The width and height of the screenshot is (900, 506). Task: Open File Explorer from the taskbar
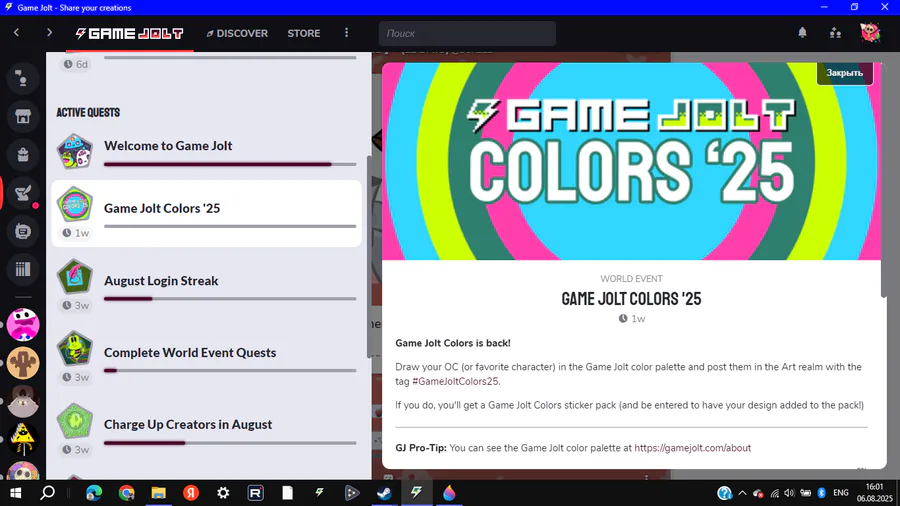click(x=158, y=493)
